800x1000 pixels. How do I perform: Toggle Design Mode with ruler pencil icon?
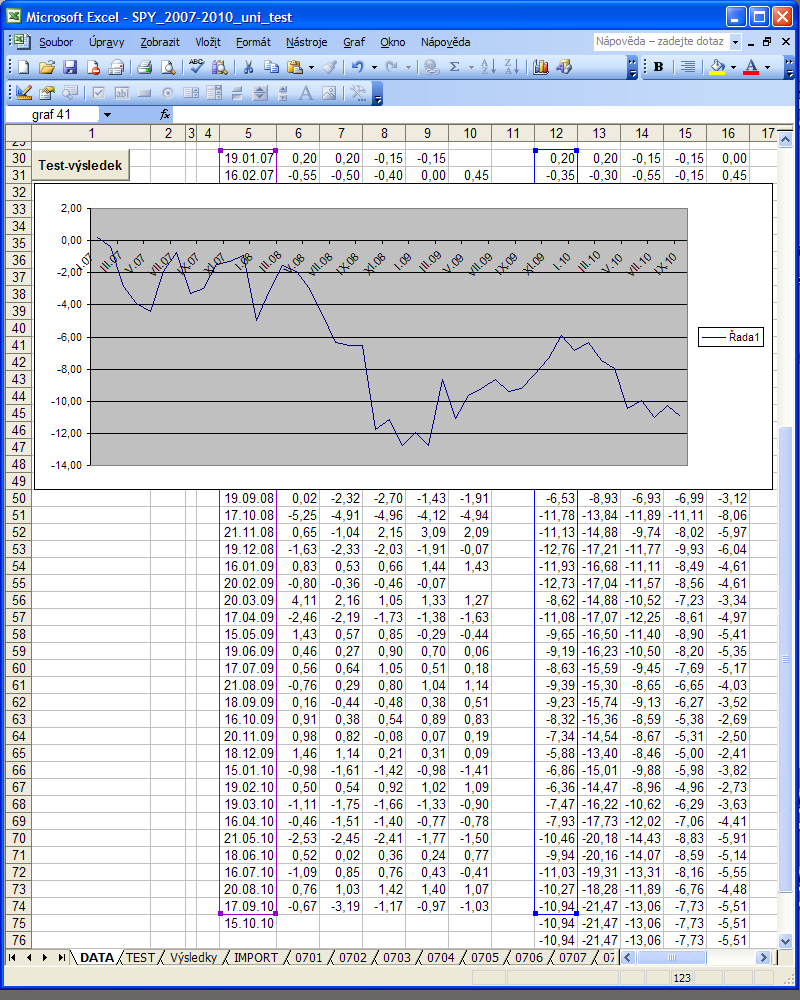[x=24, y=93]
